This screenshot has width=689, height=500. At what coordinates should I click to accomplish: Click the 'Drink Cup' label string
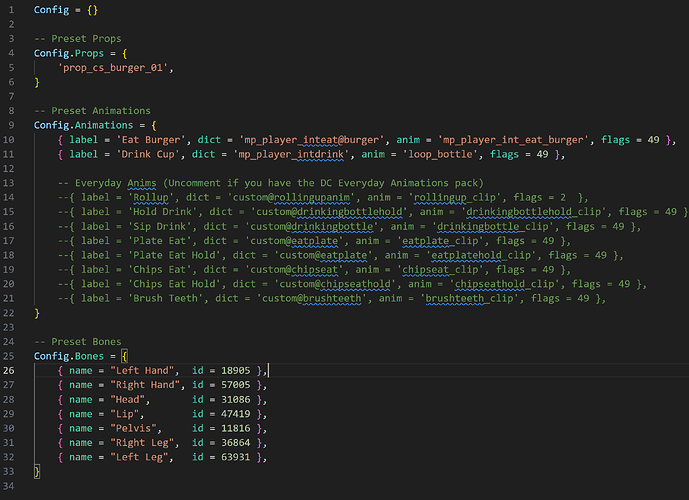148,154
